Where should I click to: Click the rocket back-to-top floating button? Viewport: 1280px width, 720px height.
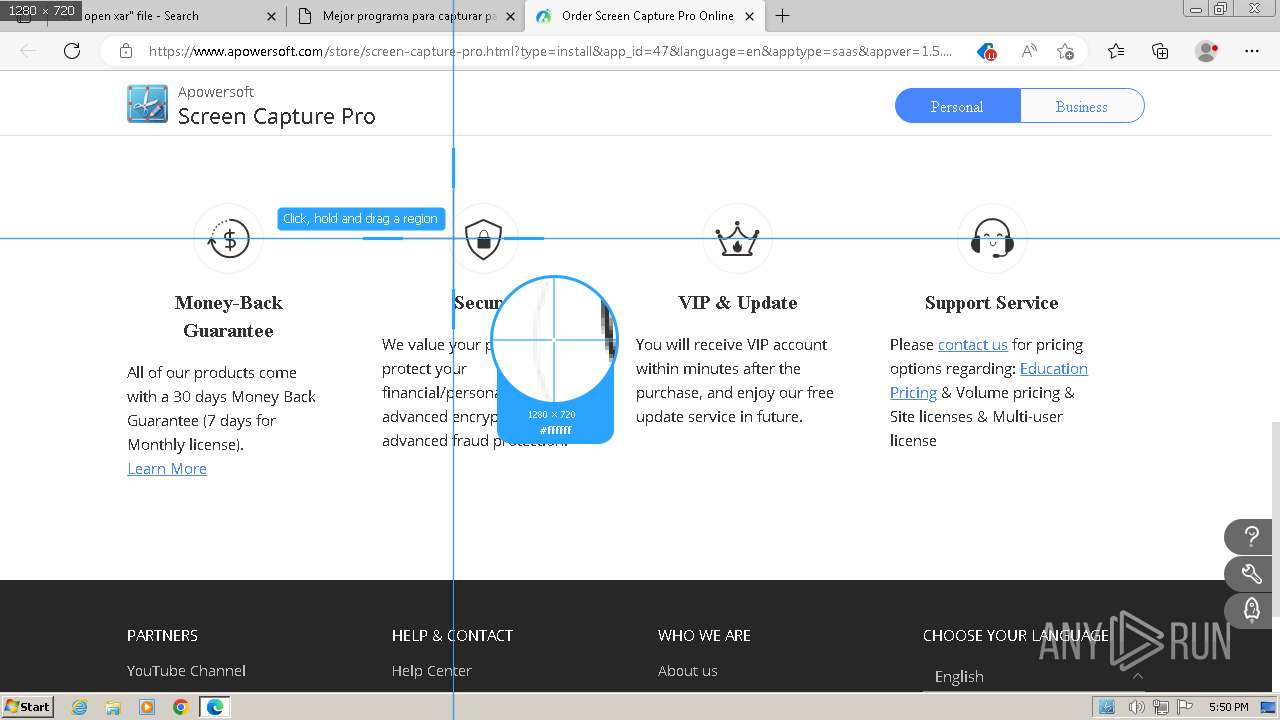tap(1251, 610)
